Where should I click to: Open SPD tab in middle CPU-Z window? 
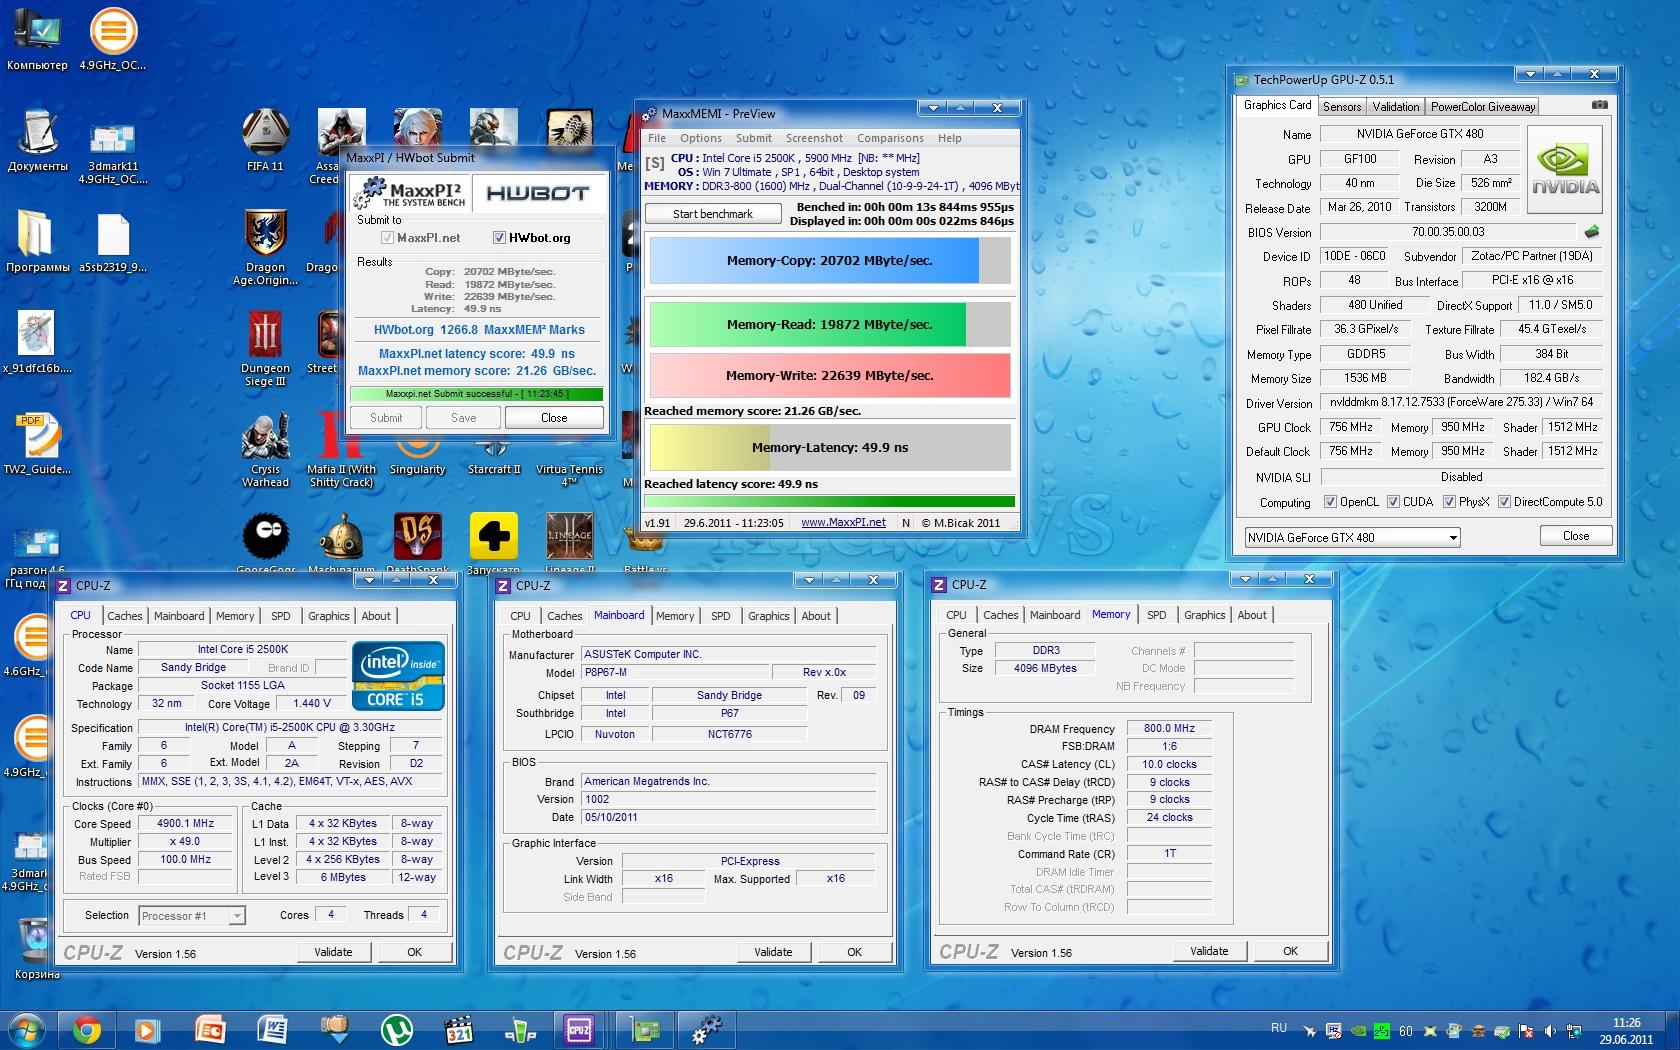point(721,616)
